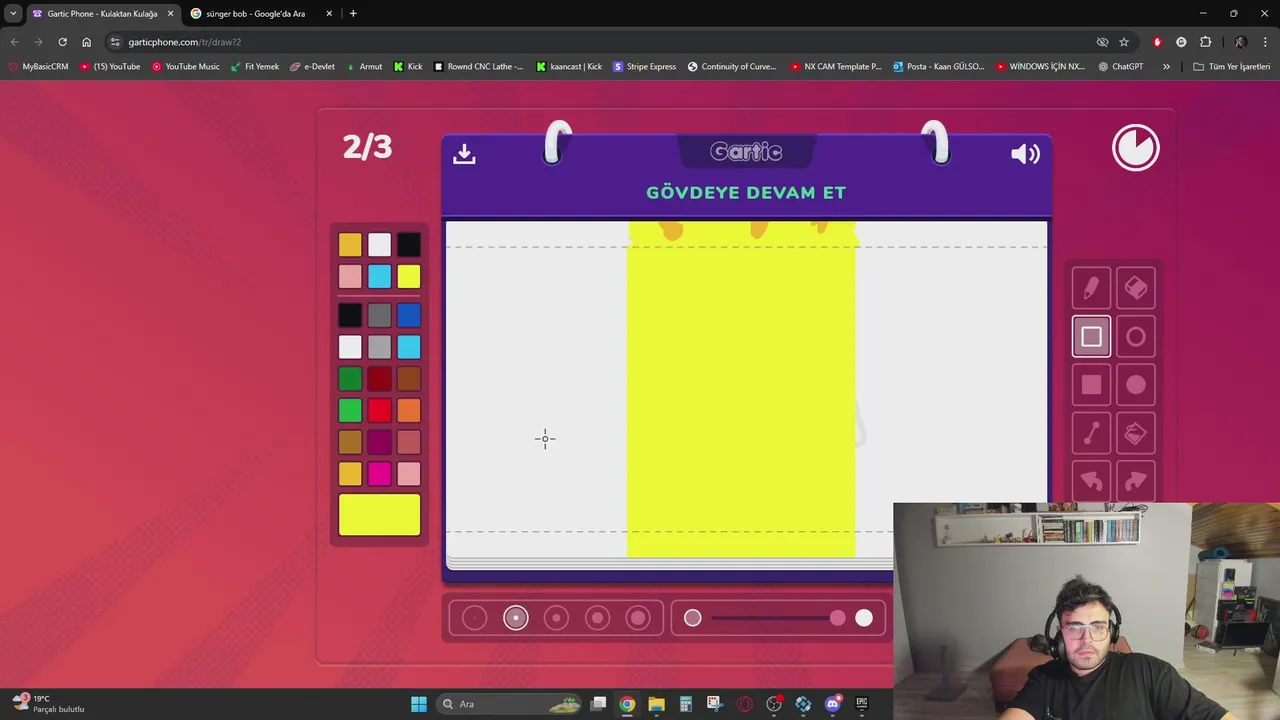Select the paint bucket fill tool
Viewport: 1280px width, 720px height.
tap(1136, 433)
